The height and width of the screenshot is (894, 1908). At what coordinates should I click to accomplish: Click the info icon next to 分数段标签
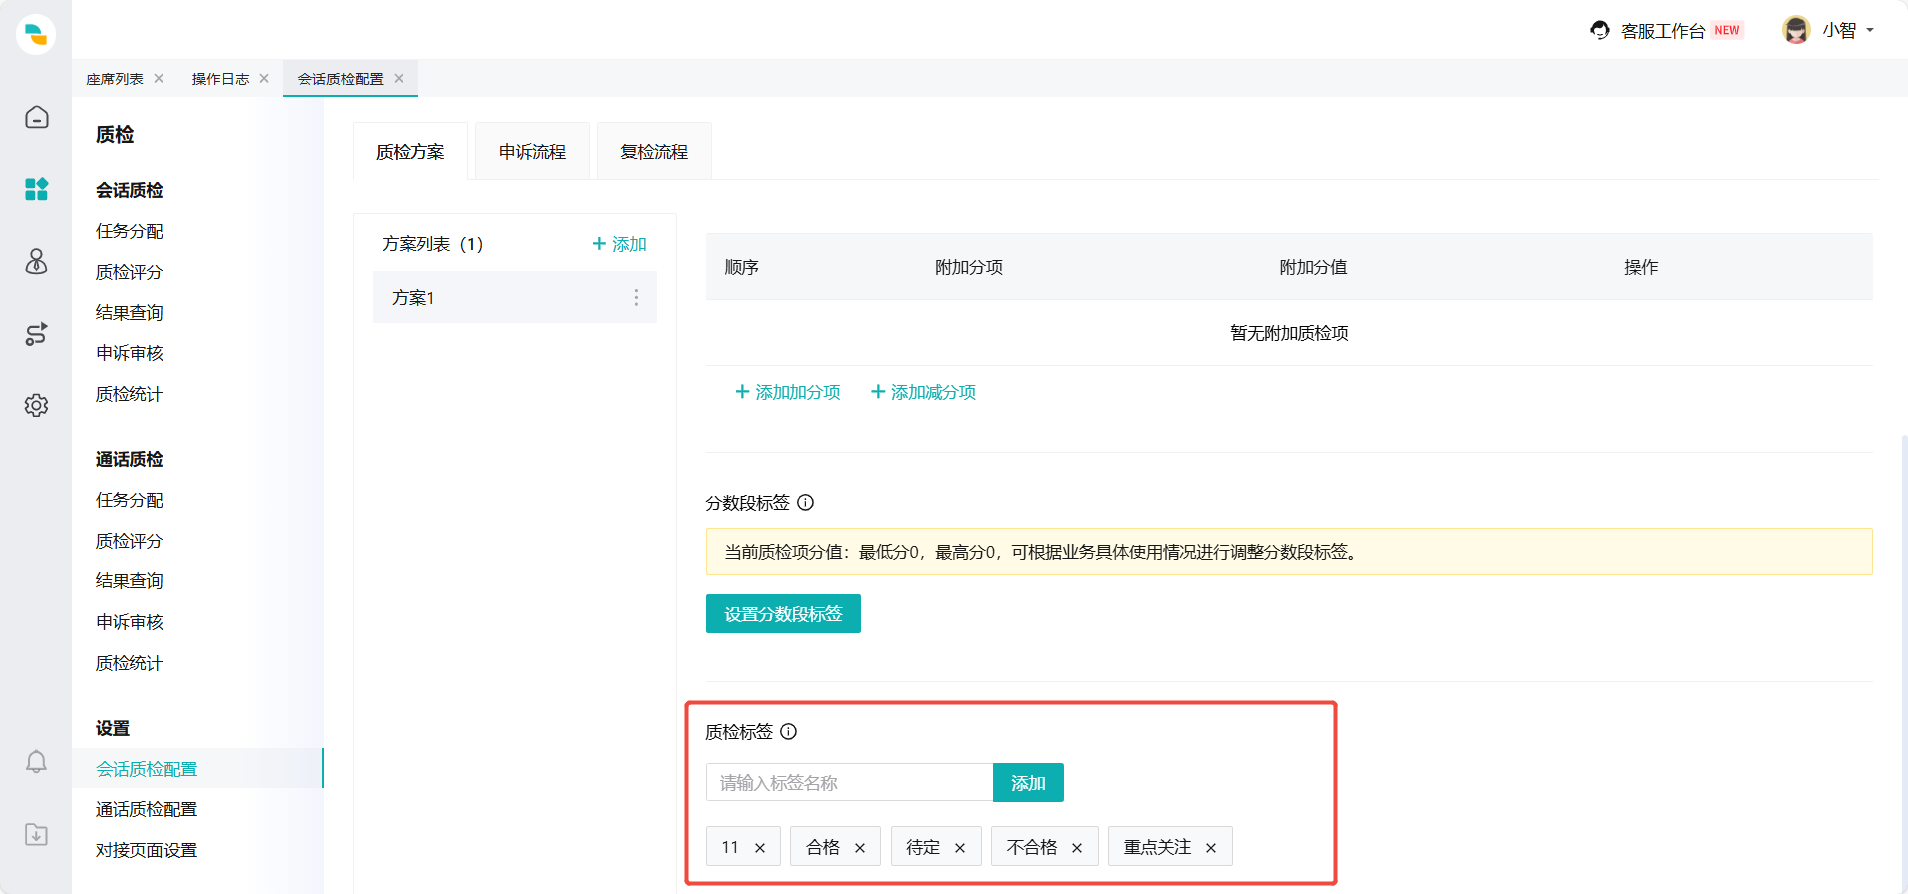[806, 502]
